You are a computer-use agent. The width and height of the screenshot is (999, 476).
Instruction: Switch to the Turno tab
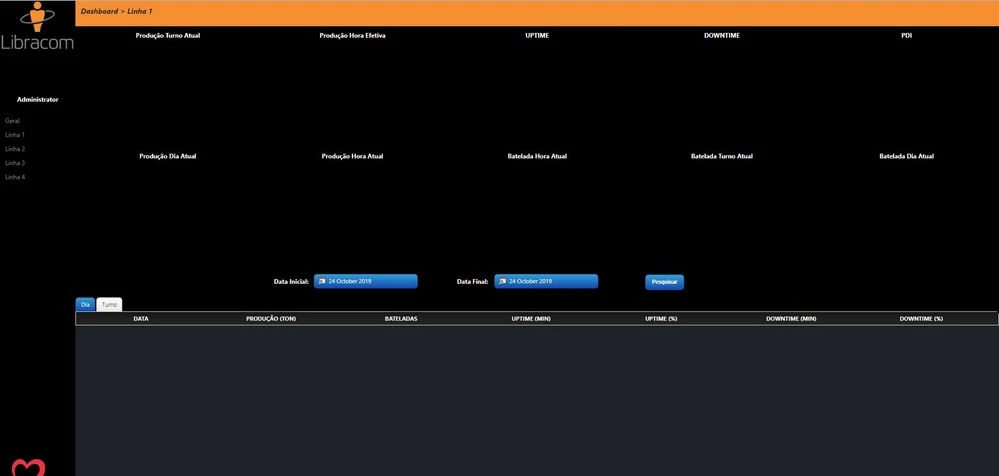(109, 305)
